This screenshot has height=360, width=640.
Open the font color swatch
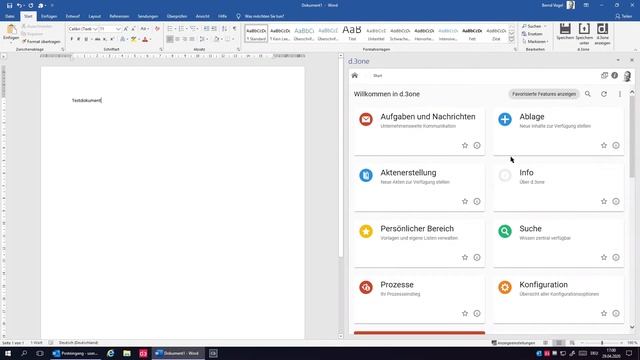click(x=145, y=39)
